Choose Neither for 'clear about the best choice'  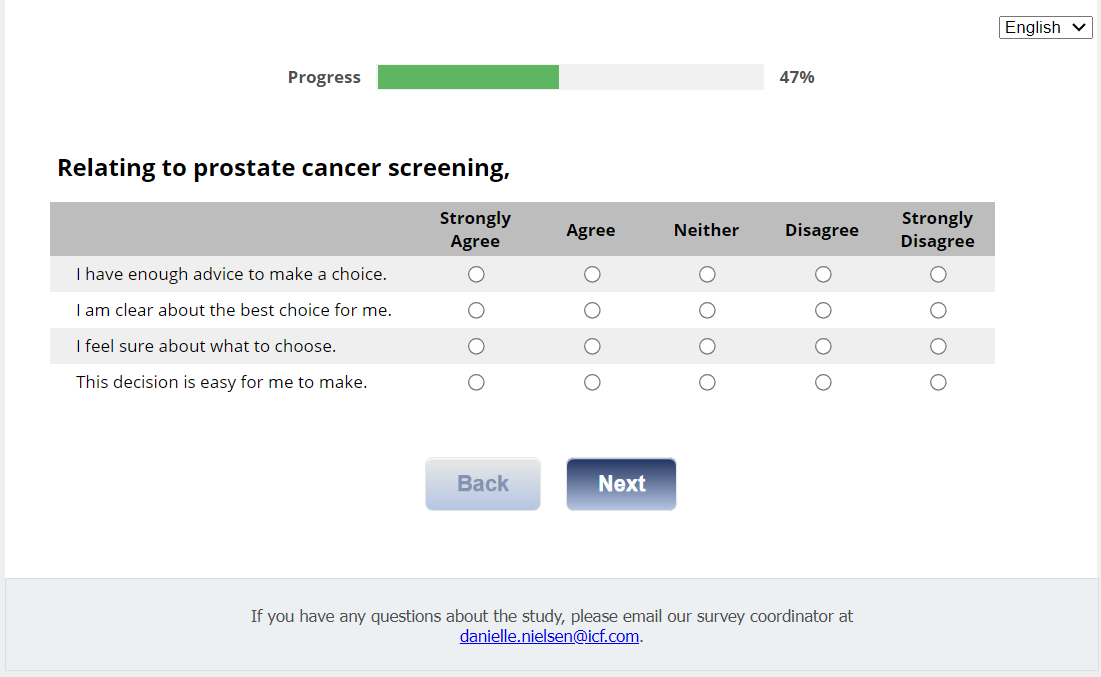(707, 310)
